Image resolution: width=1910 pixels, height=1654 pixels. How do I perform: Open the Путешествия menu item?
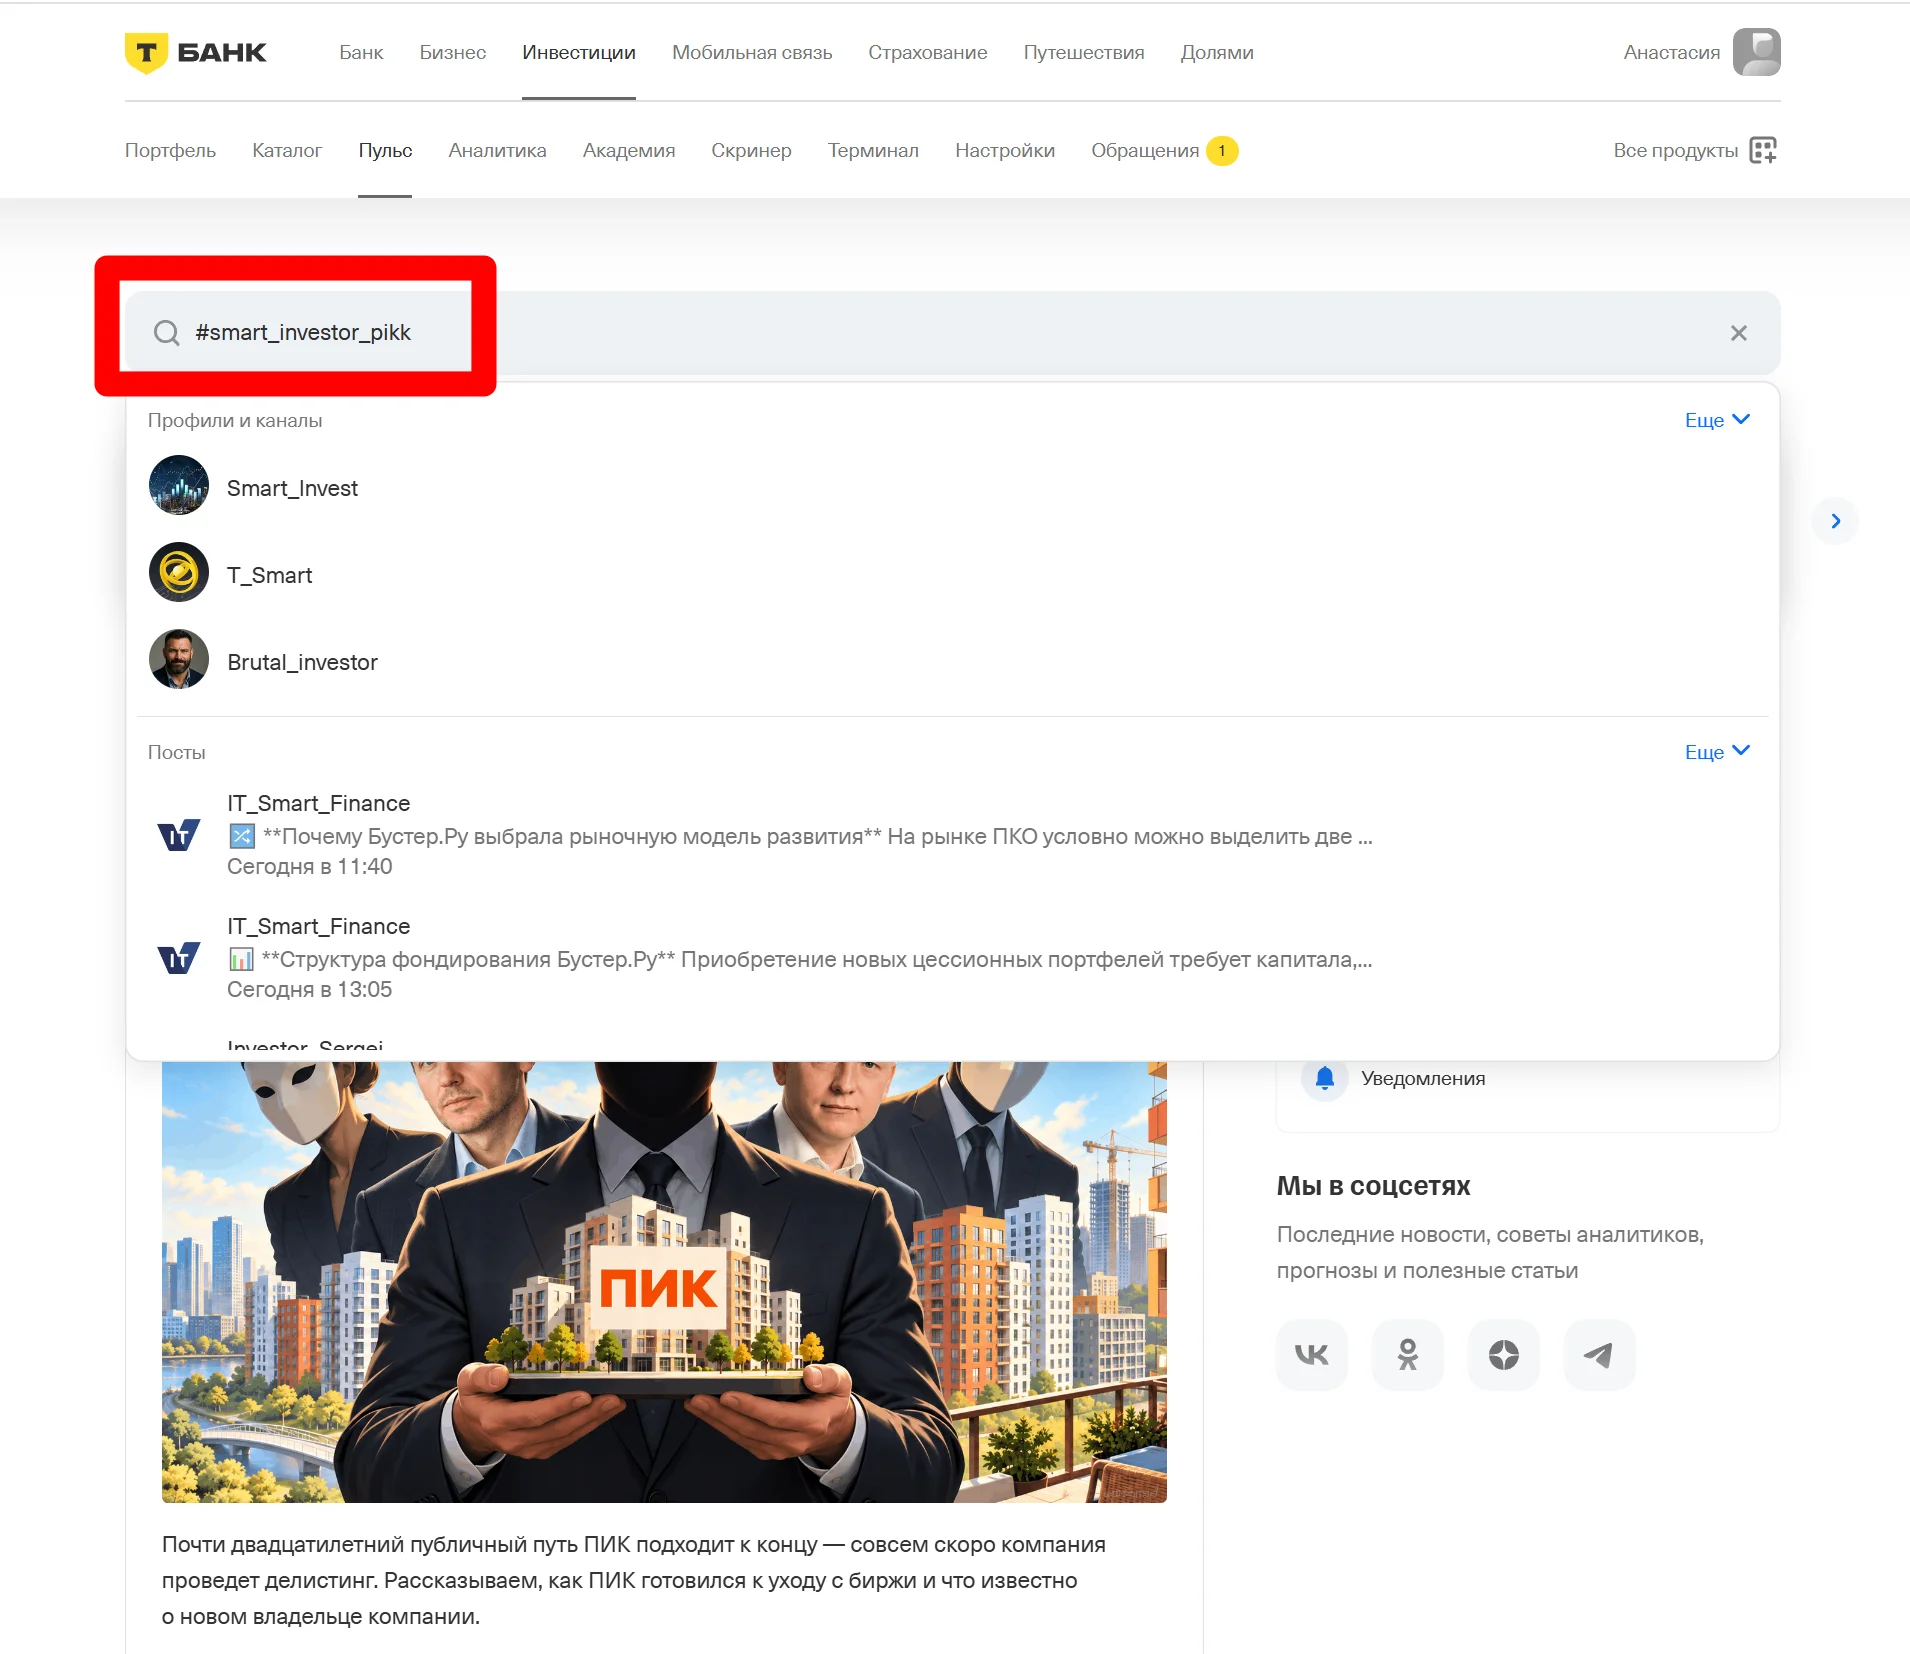pyautogui.click(x=1084, y=52)
